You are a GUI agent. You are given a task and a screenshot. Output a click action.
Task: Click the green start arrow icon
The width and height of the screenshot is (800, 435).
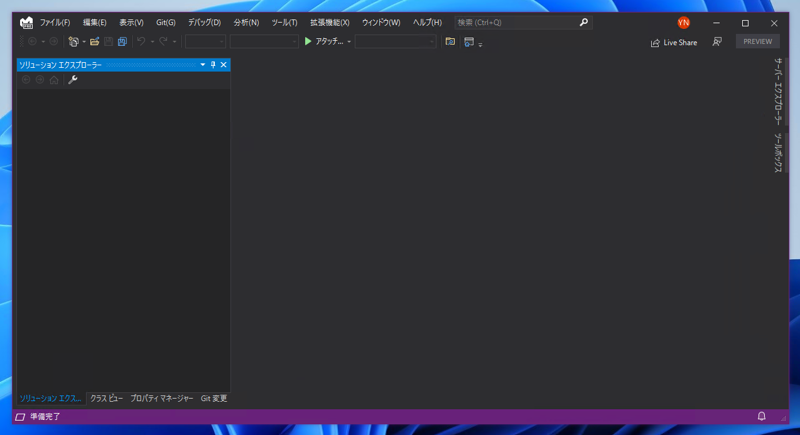tap(308, 41)
